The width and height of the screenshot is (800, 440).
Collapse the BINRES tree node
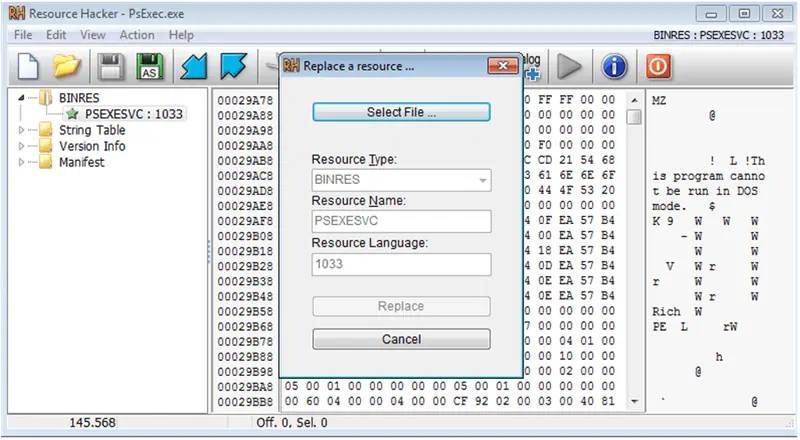point(21,97)
